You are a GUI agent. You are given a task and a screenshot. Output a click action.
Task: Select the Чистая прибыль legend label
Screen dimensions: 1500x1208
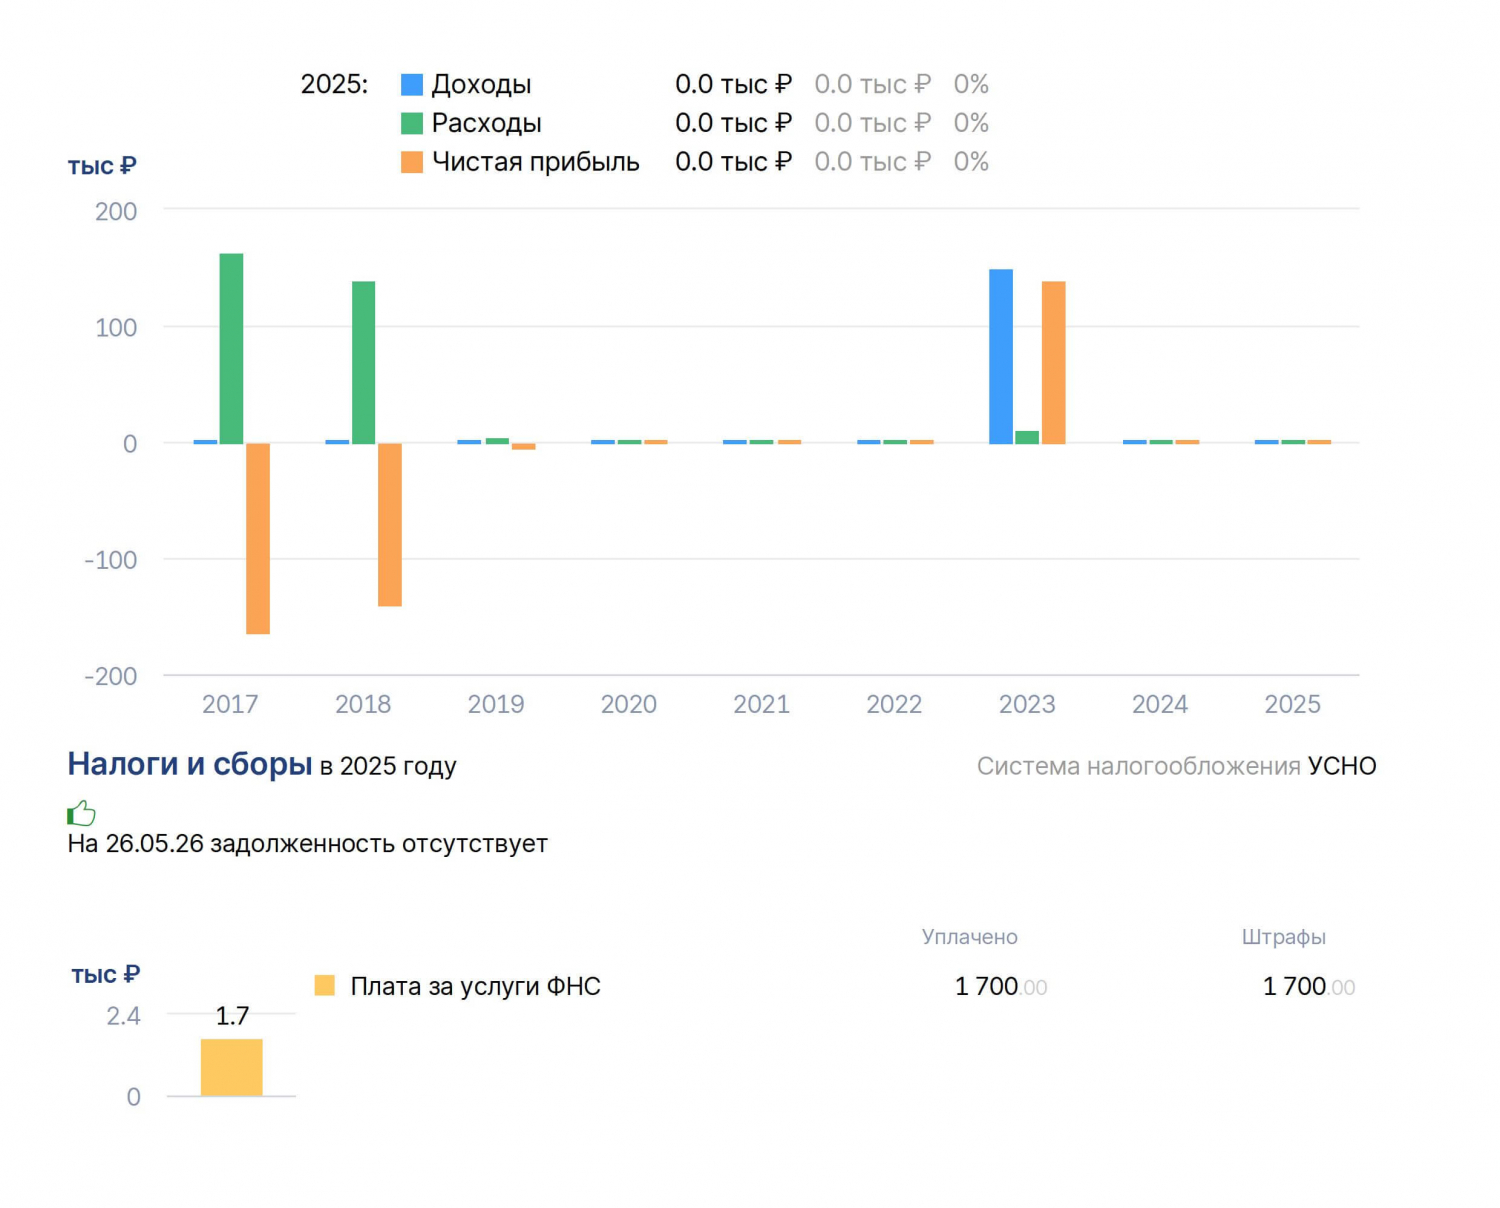click(x=536, y=162)
